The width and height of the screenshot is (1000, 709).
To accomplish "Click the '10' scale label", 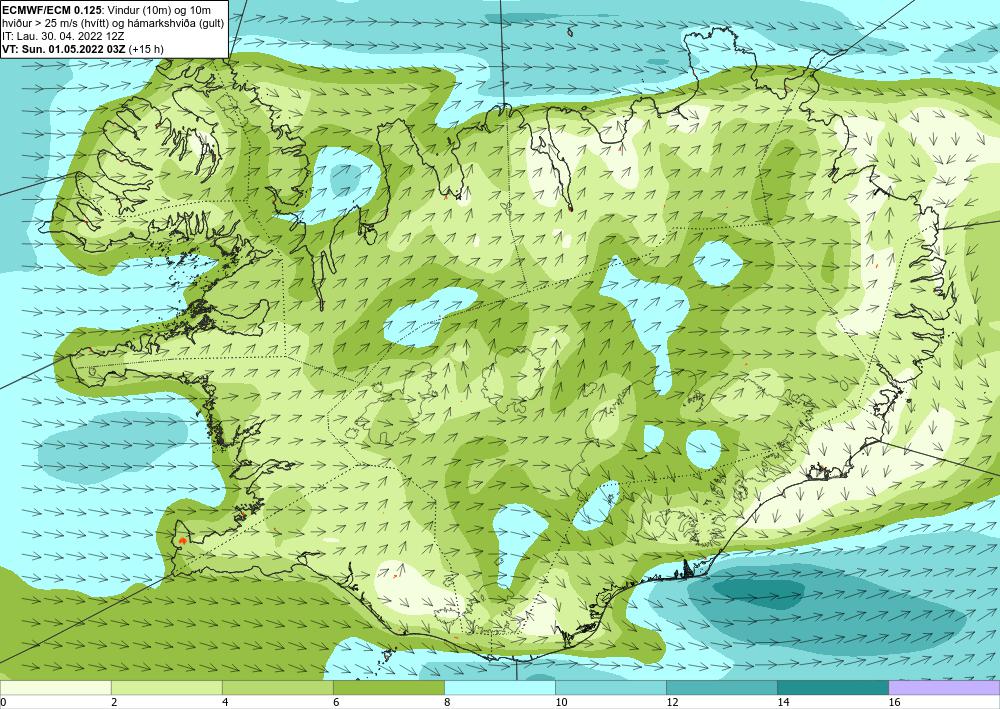I will [x=561, y=702].
